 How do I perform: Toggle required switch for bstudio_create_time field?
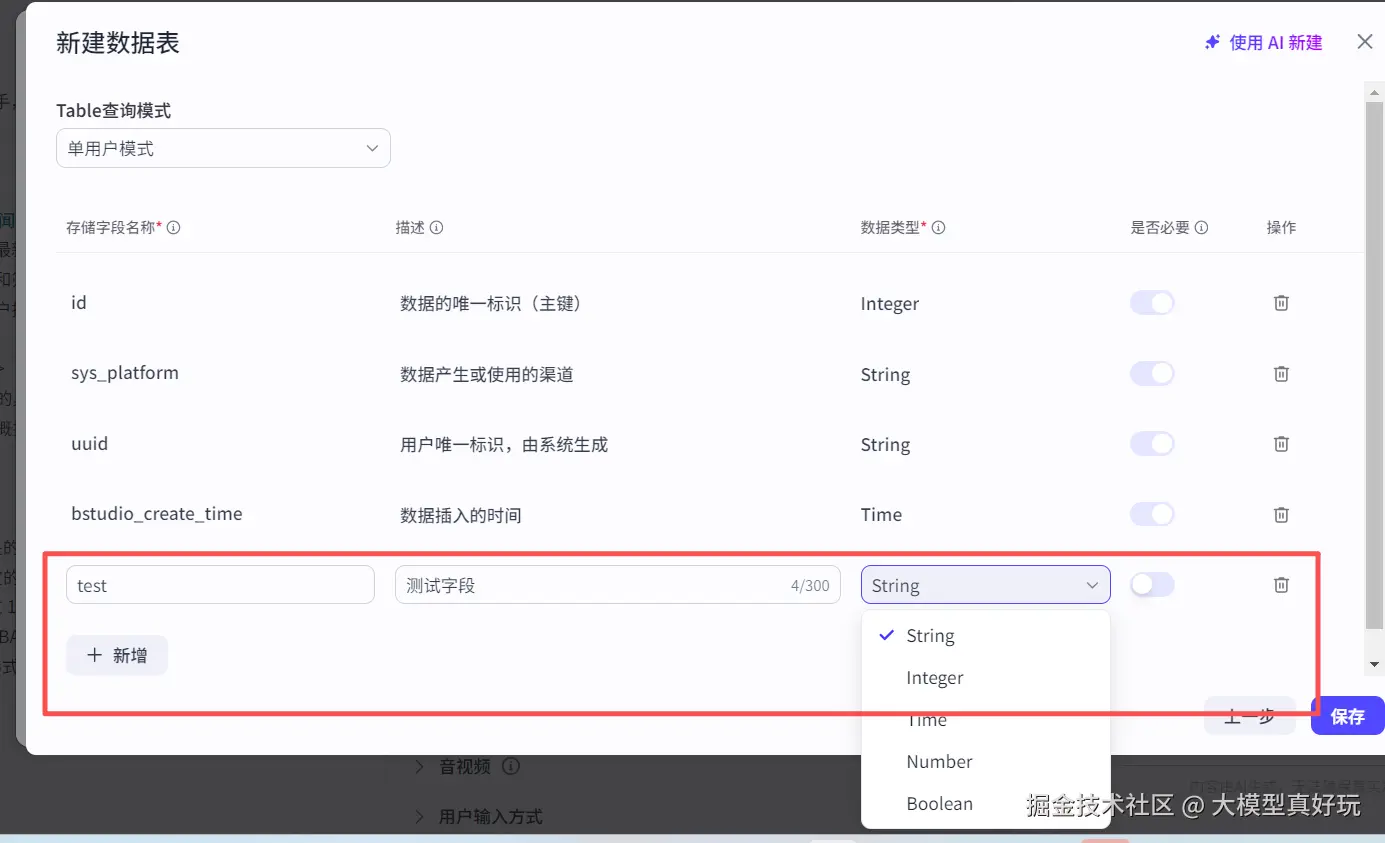[1152, 515]
